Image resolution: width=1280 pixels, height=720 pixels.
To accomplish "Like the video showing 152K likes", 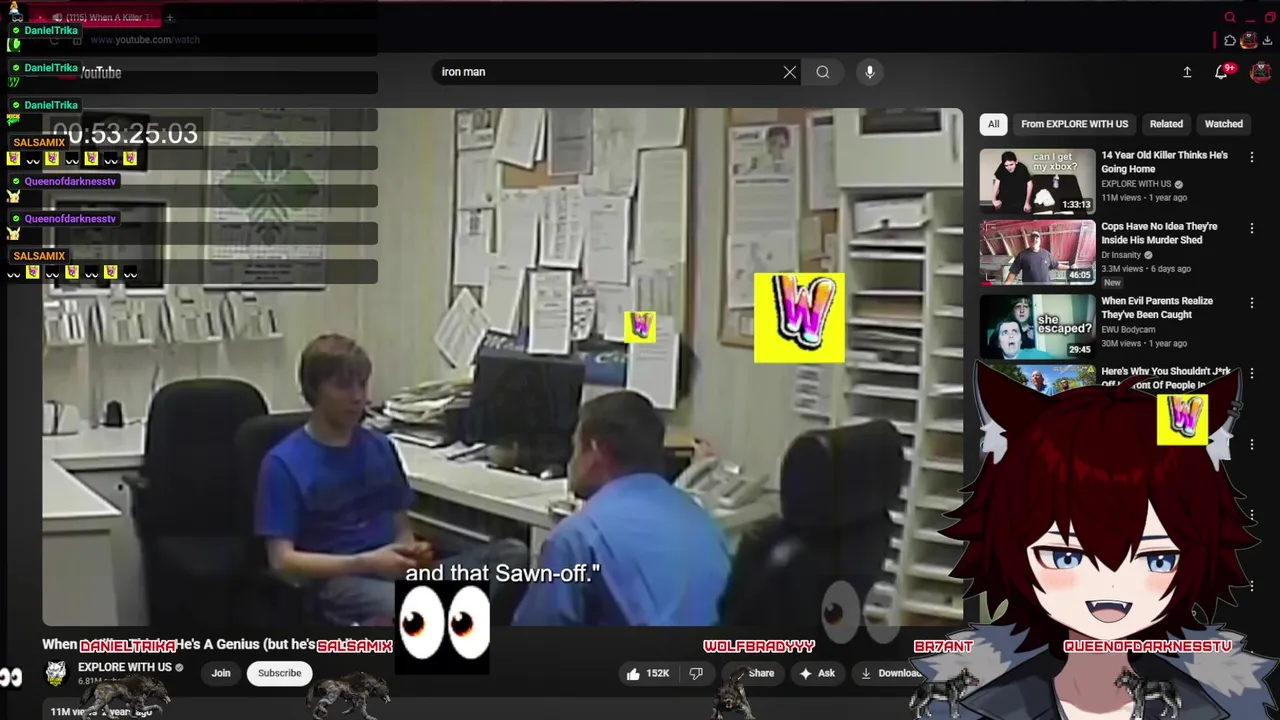I will pyautogui.click(x=647, y=673).
